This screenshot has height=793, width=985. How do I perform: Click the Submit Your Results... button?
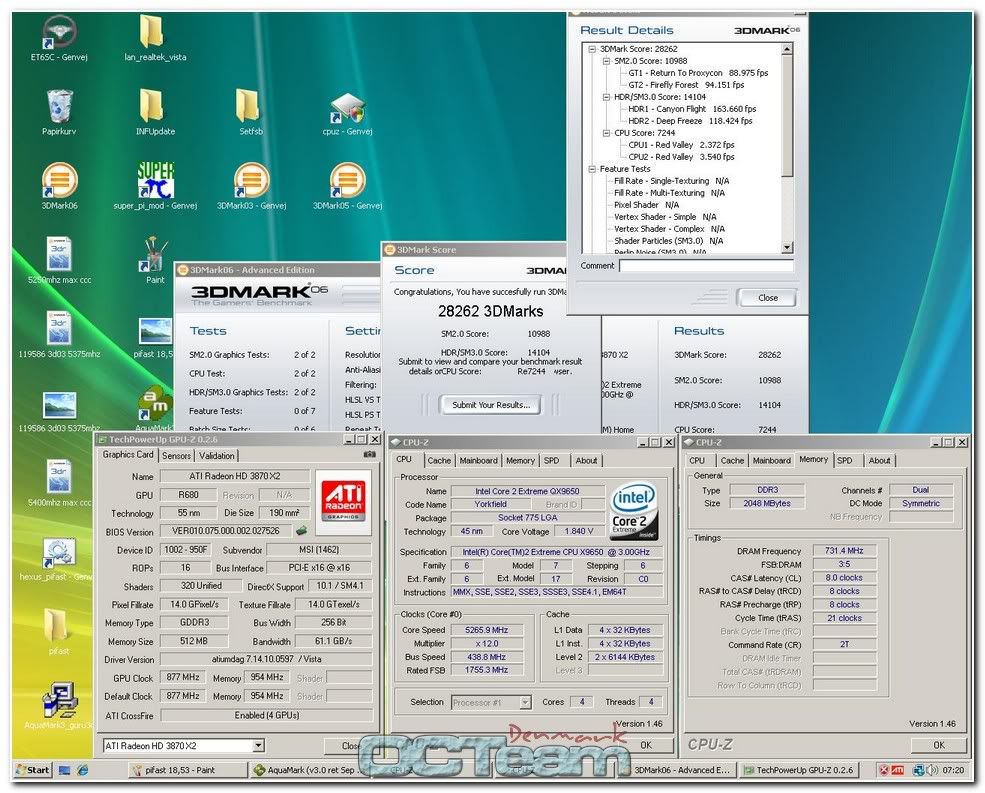tap(491, 405)
